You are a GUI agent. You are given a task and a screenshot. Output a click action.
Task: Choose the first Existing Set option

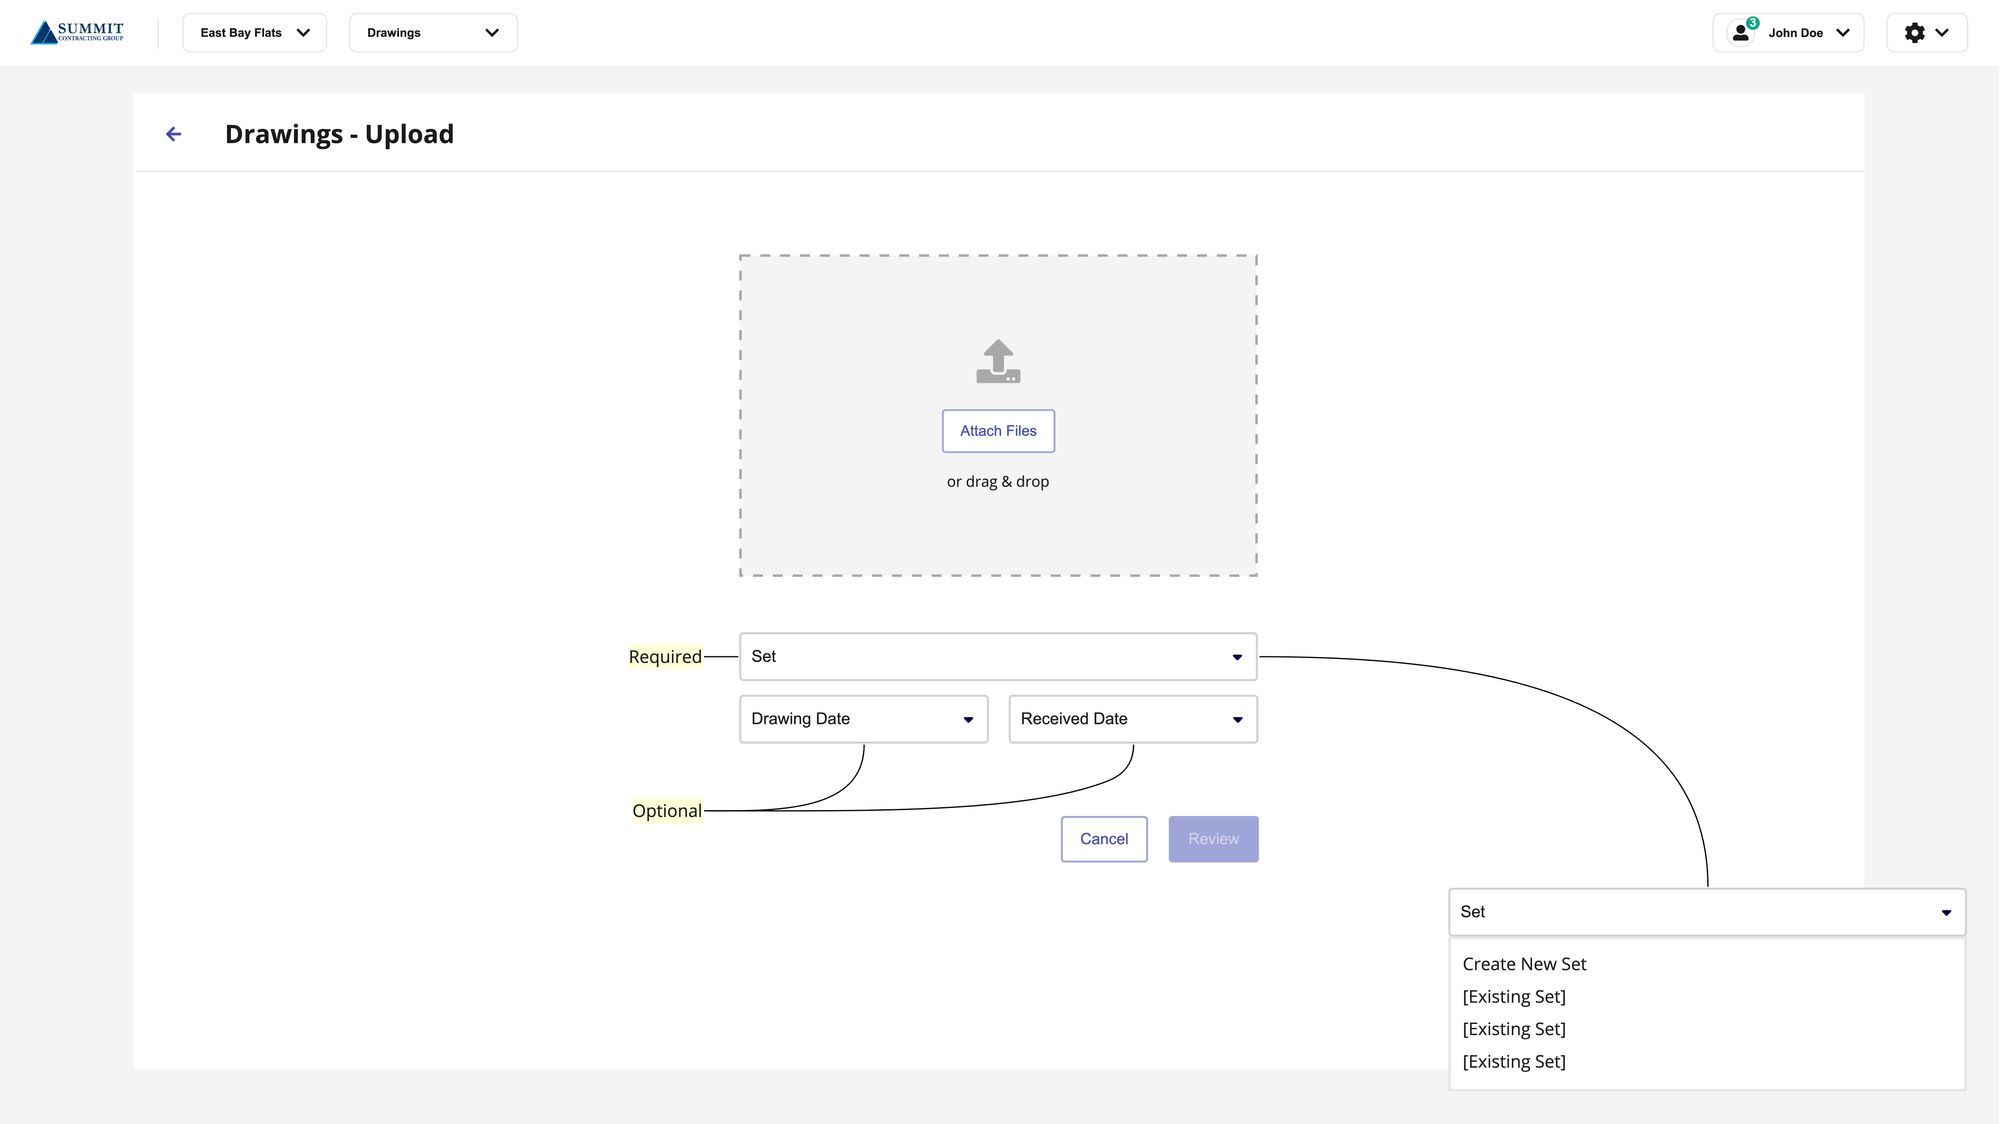1514,997
